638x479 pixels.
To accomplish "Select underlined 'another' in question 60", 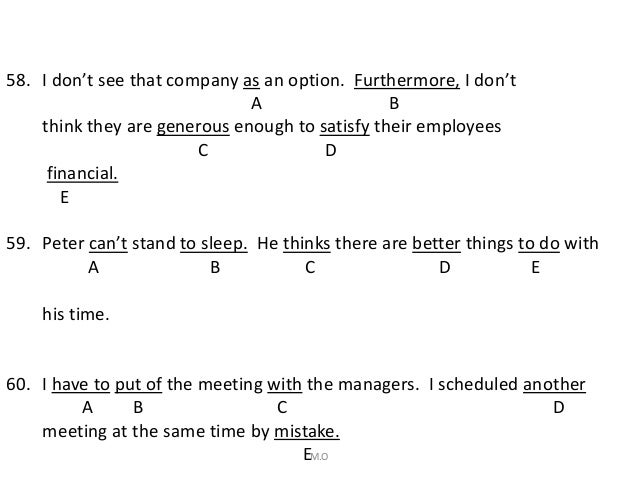I will click(x=554, y=385).
